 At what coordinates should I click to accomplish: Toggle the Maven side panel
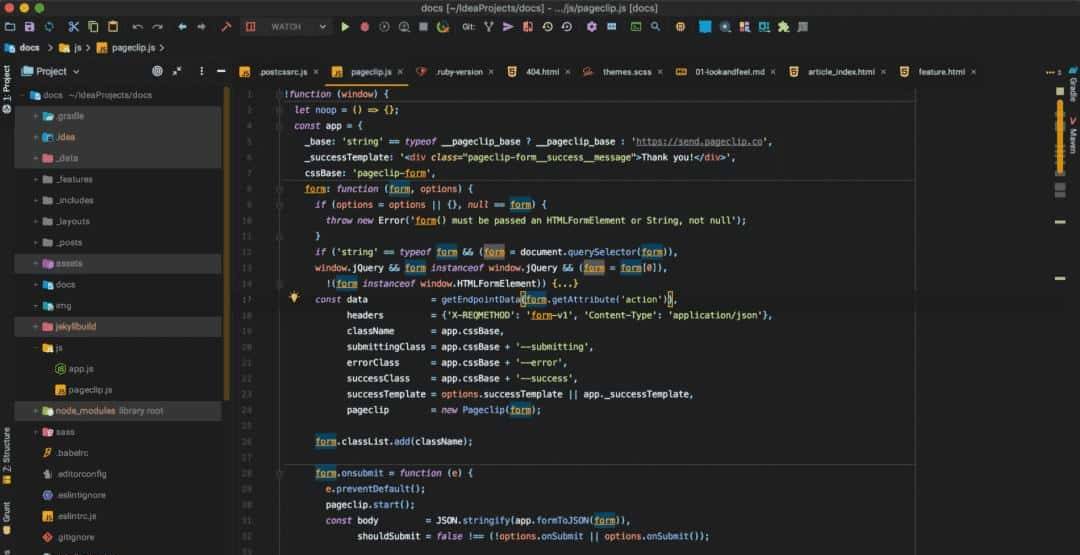click(1073, 135)
